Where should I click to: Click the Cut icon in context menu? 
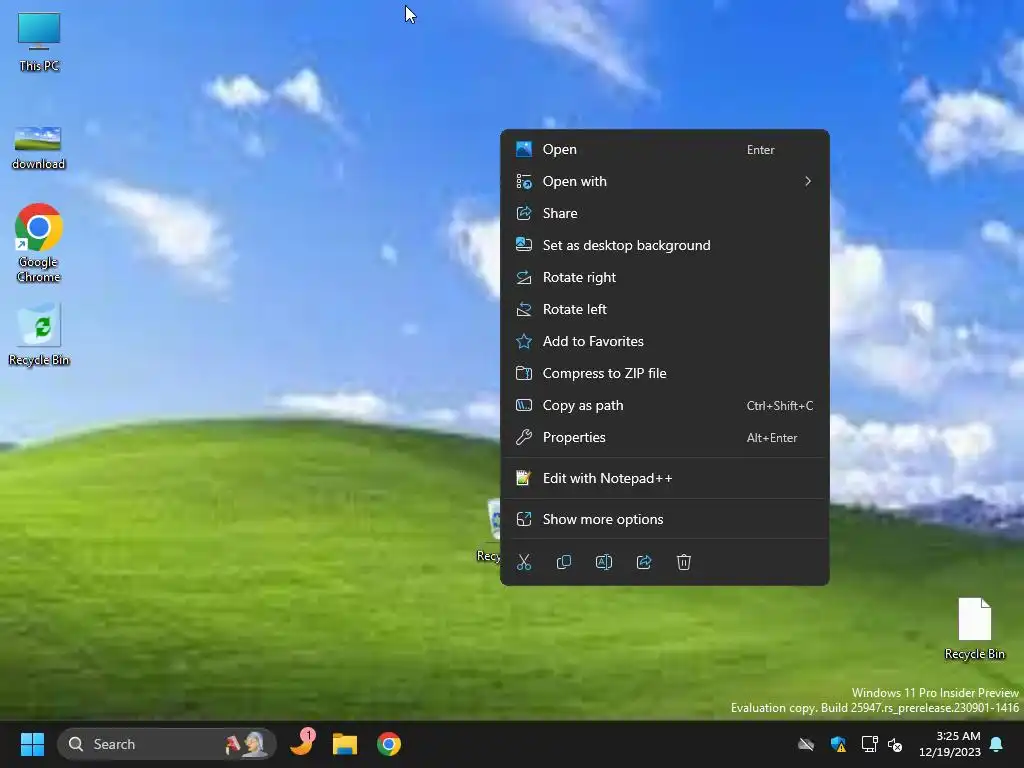524,562
